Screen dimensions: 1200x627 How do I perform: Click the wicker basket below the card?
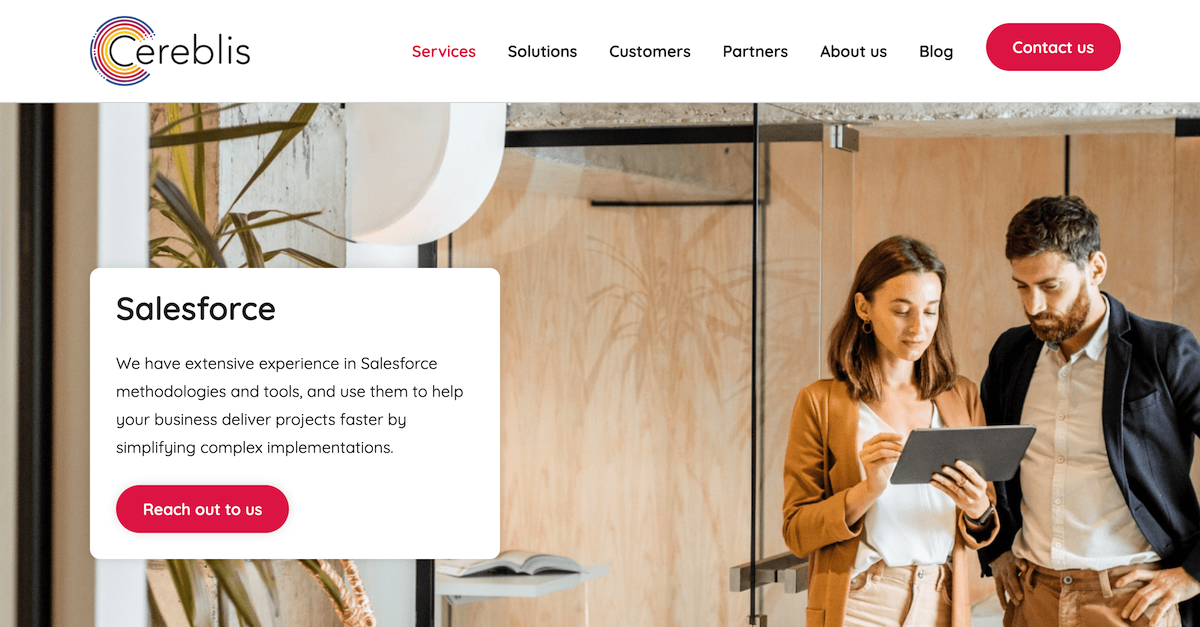point(340,593)
